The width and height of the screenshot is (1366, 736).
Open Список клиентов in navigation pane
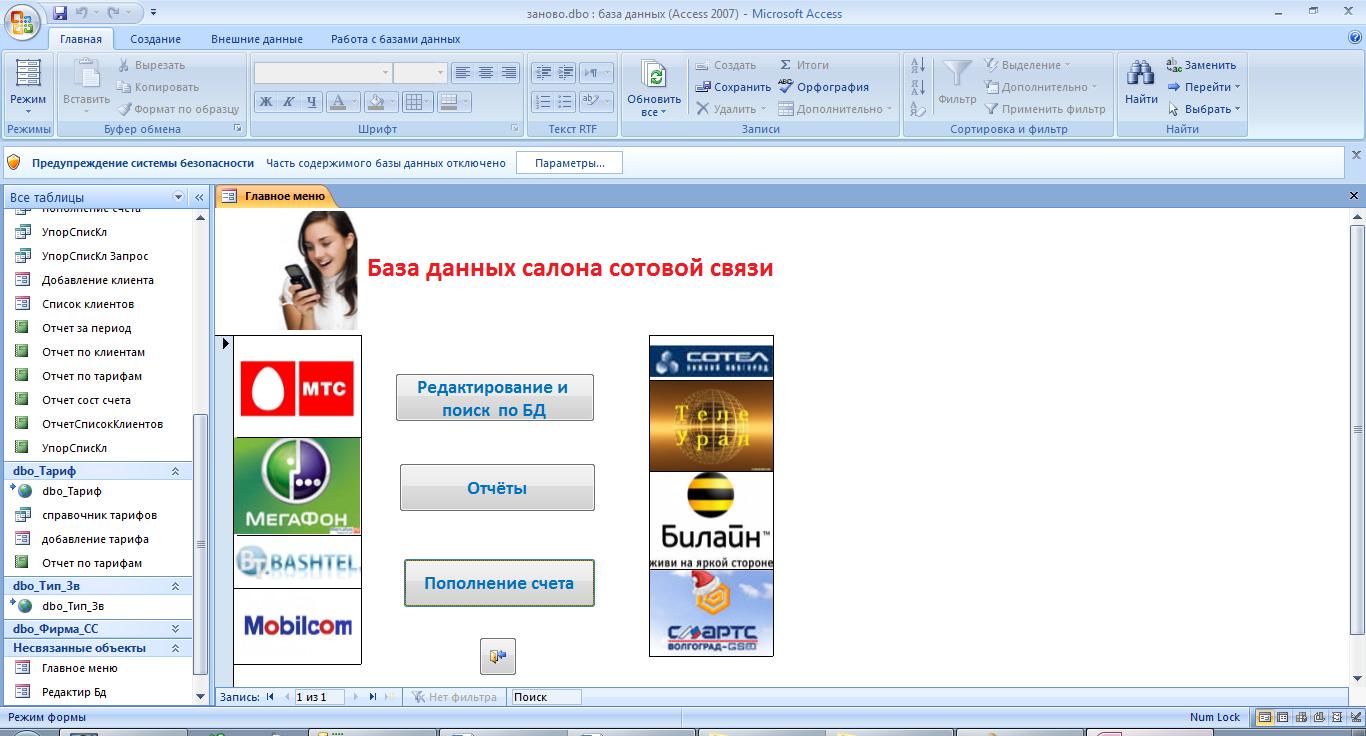click(x=88, y=304)
